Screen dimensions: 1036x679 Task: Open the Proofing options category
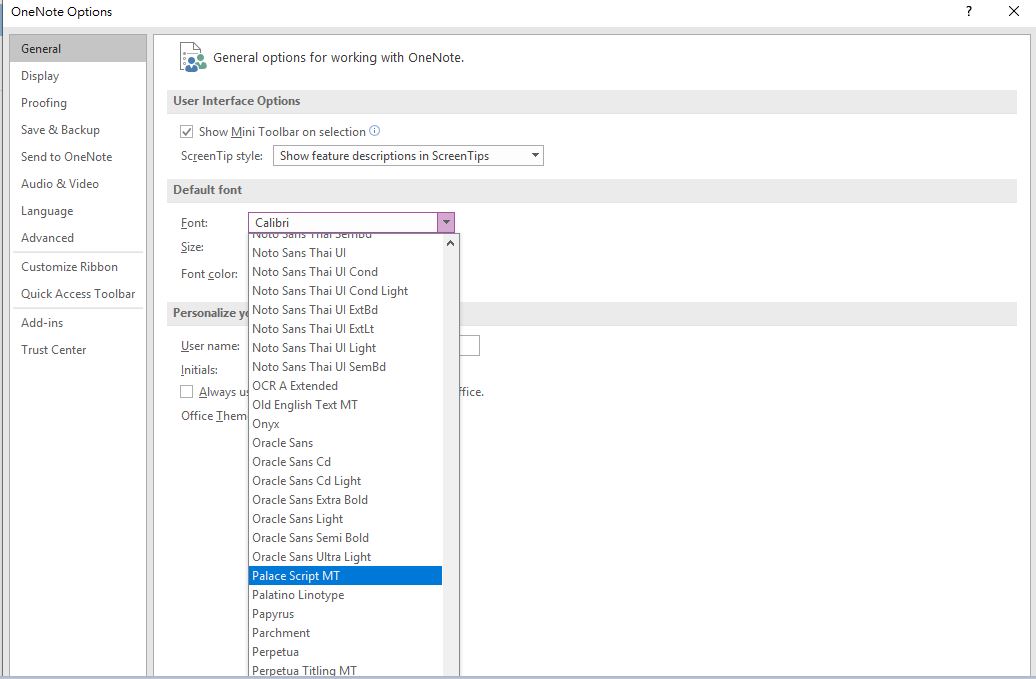pos(78,103)
